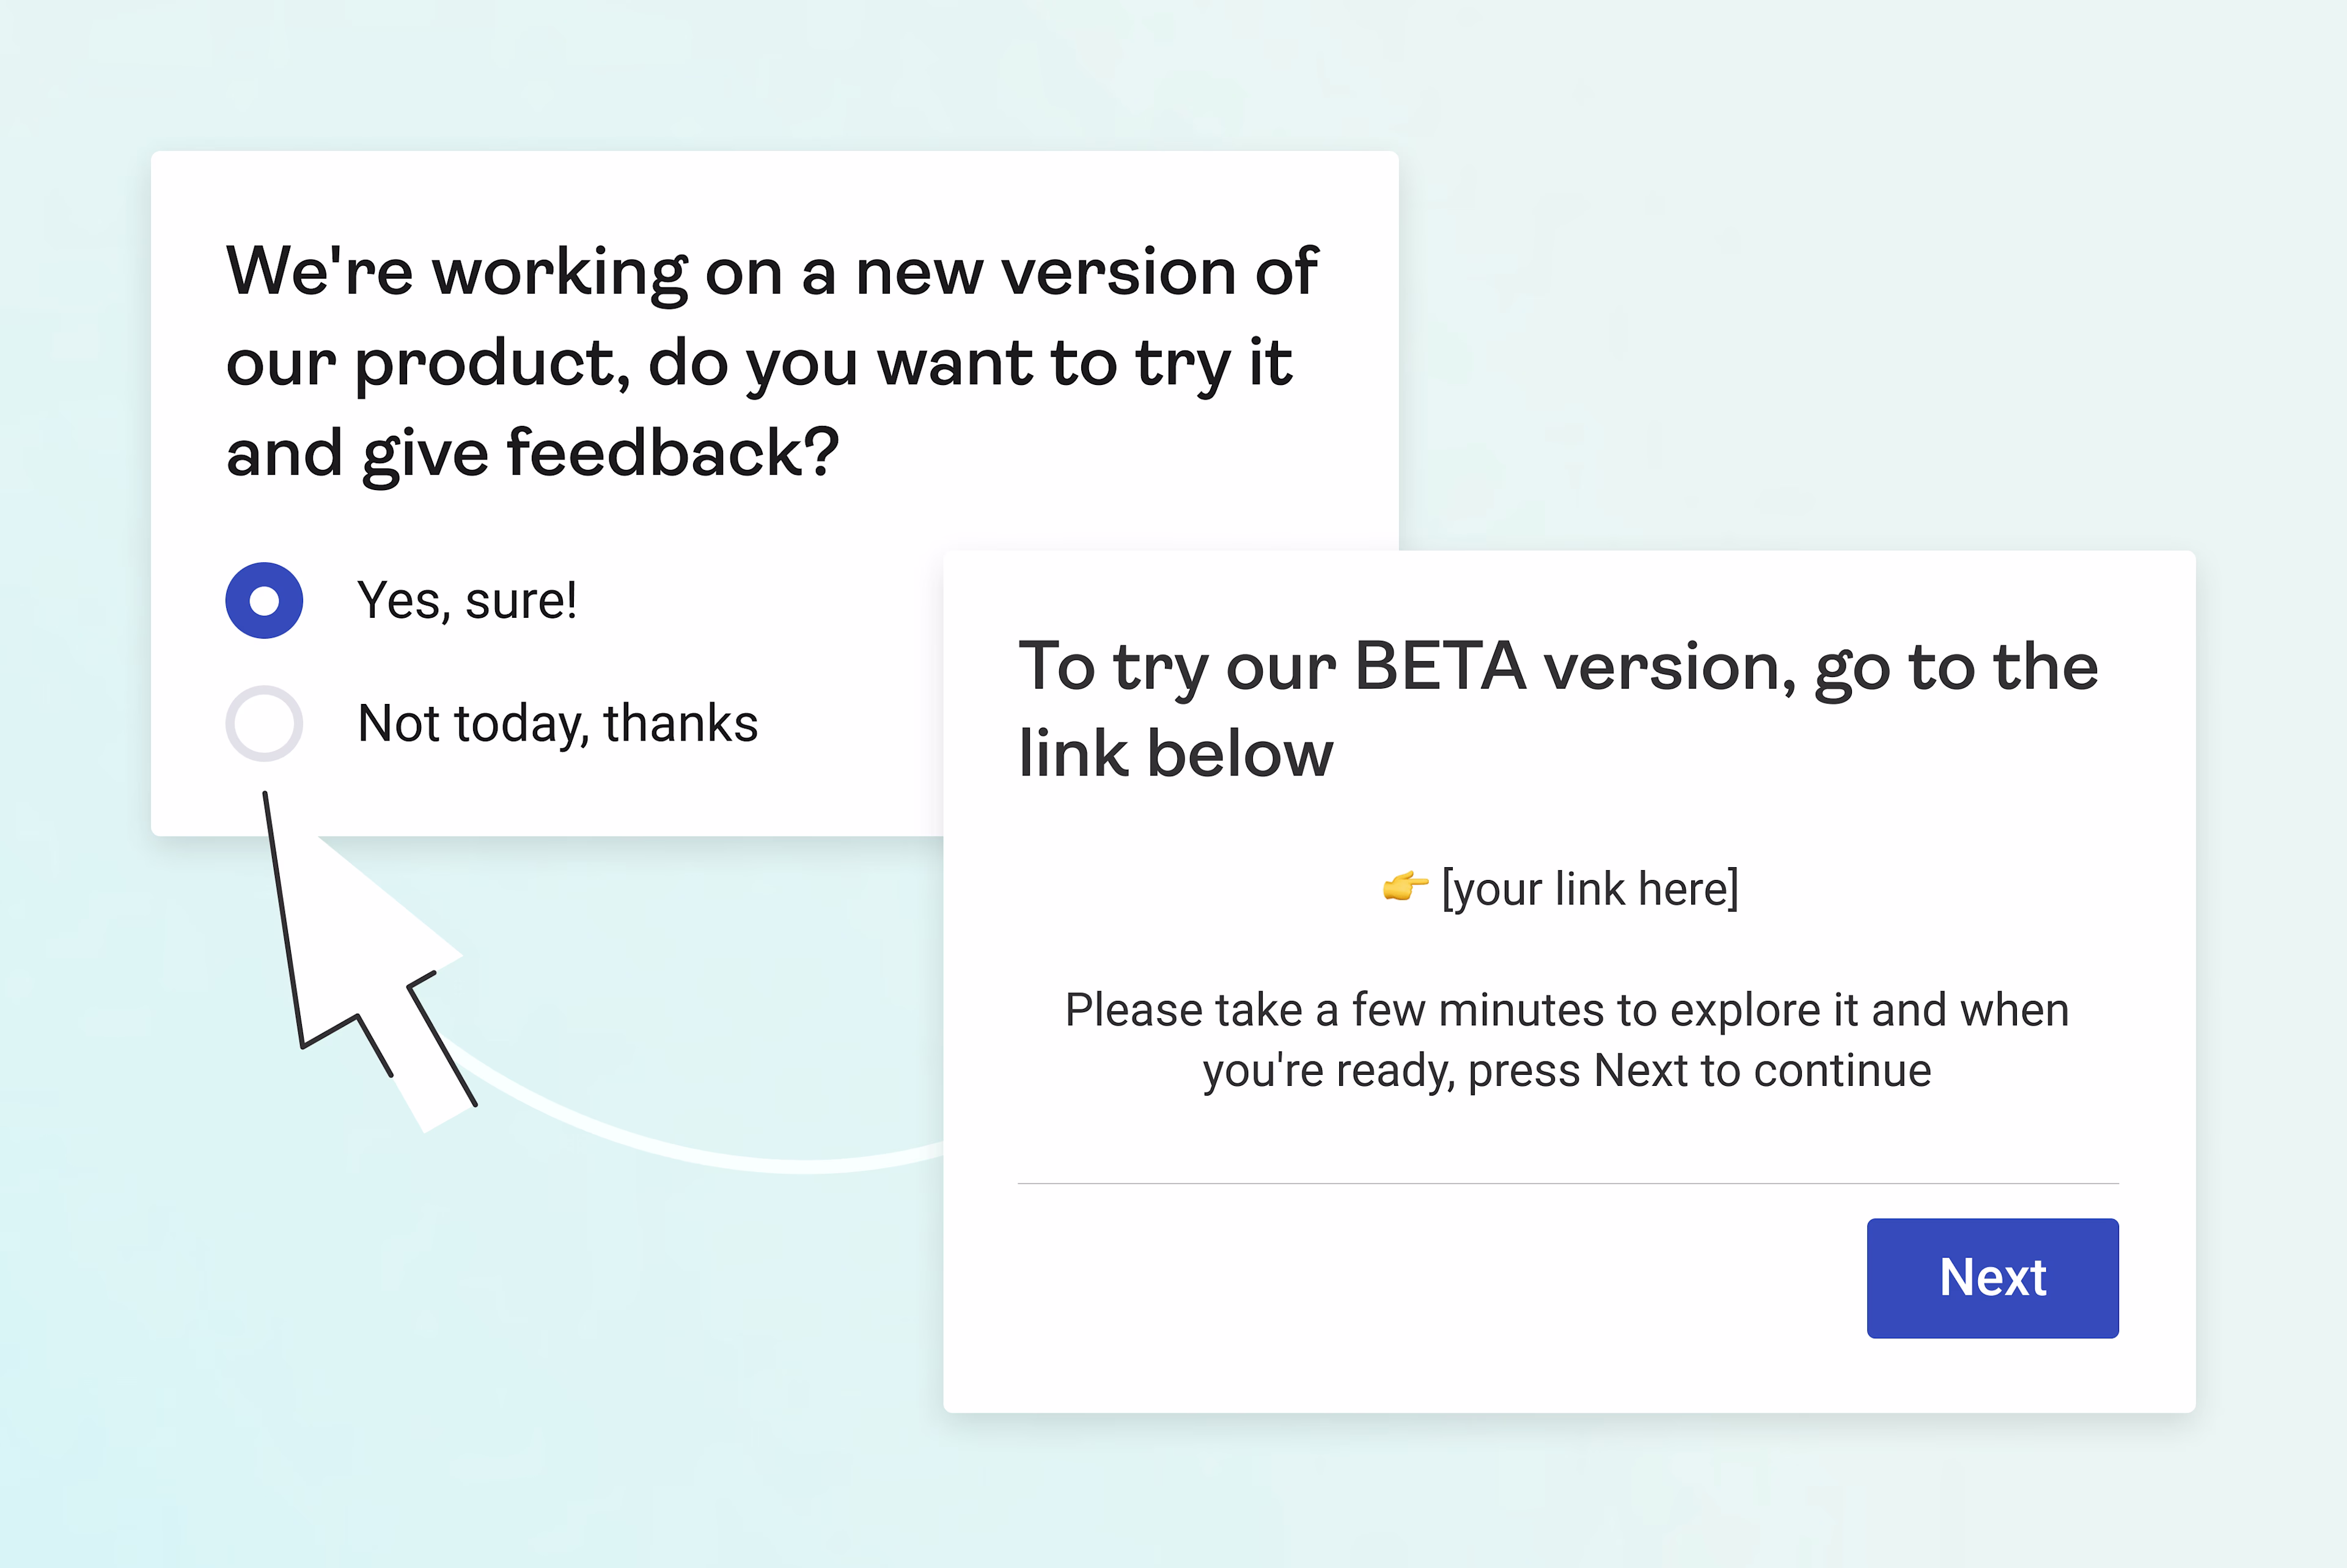The width and height of the screenshot is (2347, 1568).
Task: Click the "link below" heading line
Action: pyautogui.click(x=1175, y=753)
